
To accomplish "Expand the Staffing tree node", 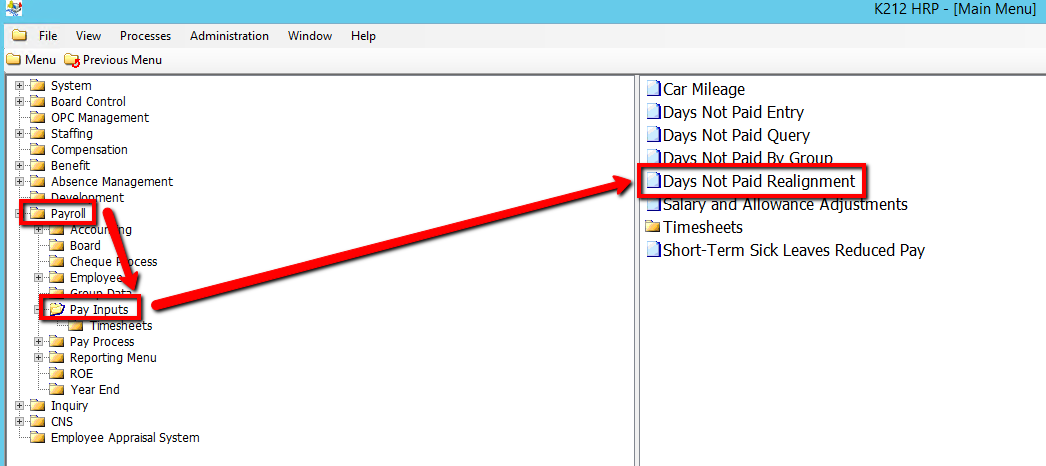I will pos(19,134).
